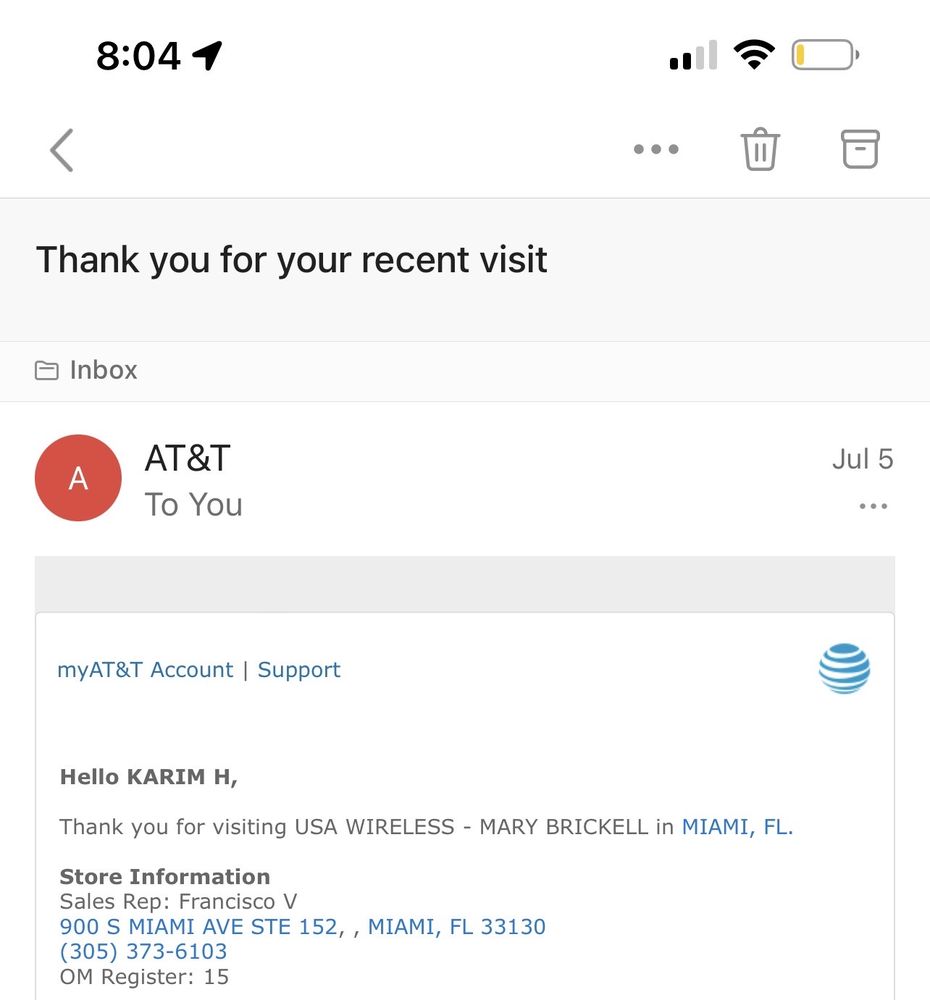
Task: Tap the AT&T globe logo in email
Action: pyautogui.click(x=844, y=668)
